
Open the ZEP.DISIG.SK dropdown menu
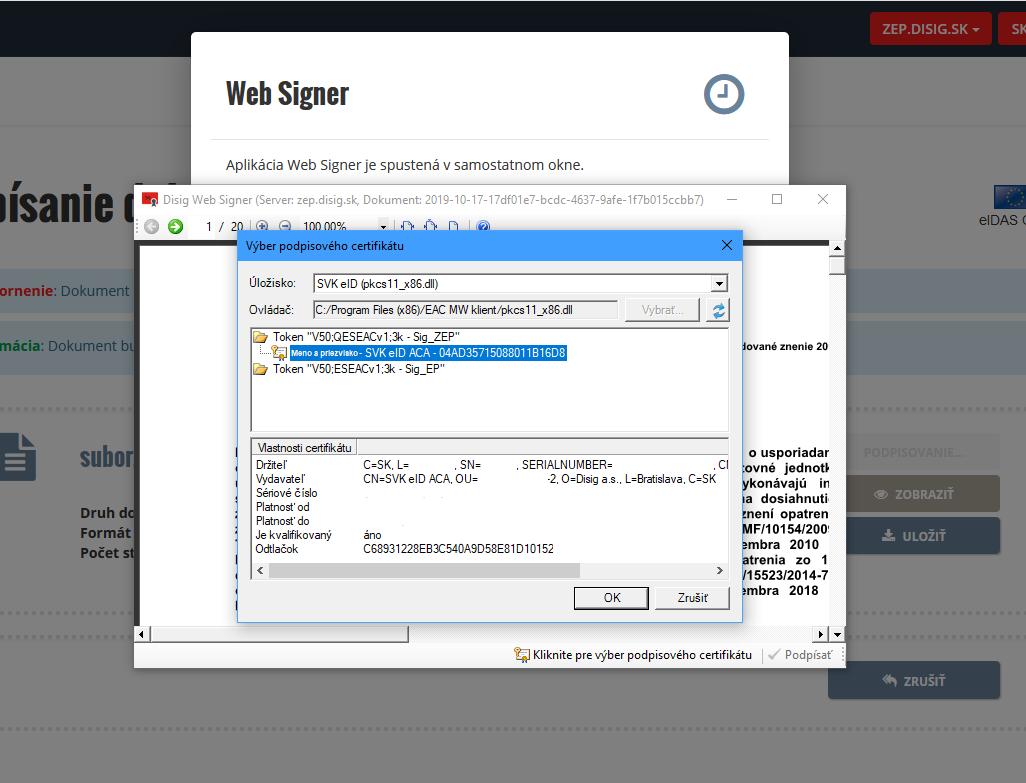pos(929,29)
